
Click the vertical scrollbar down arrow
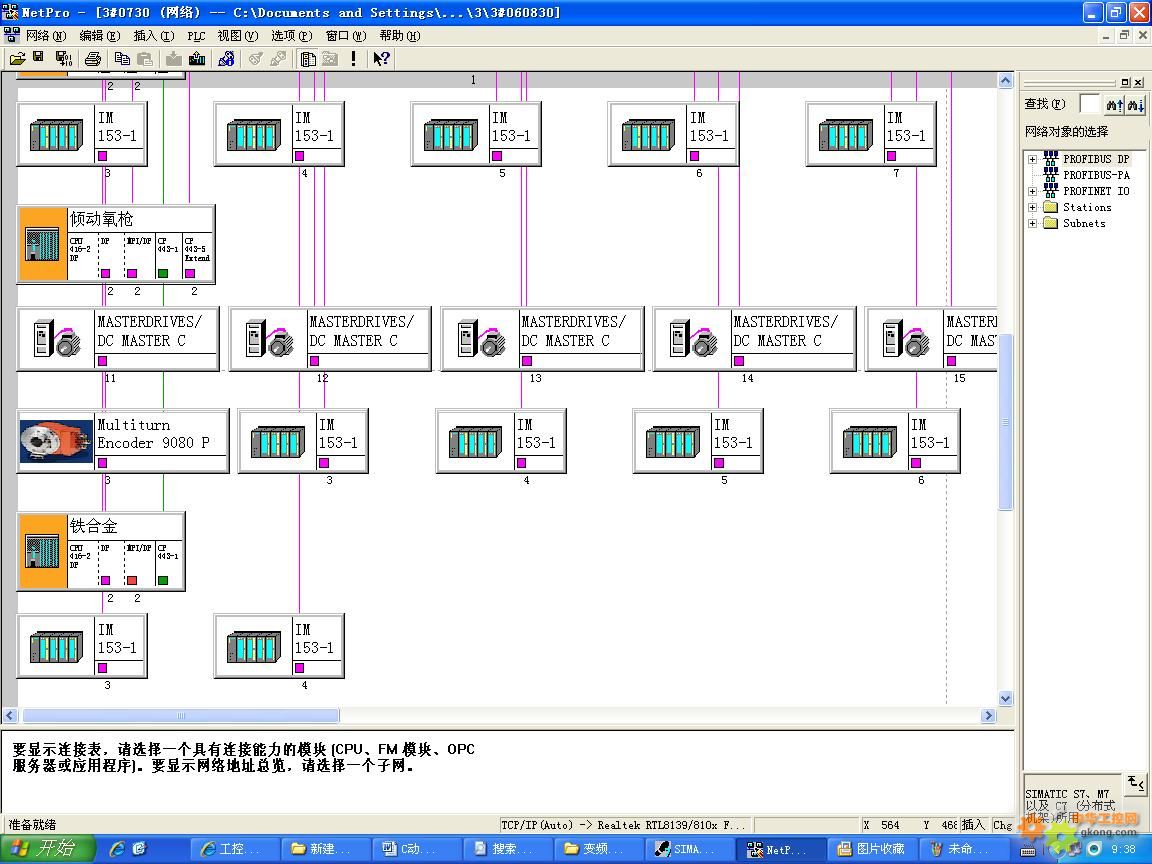pos(1006,699)
